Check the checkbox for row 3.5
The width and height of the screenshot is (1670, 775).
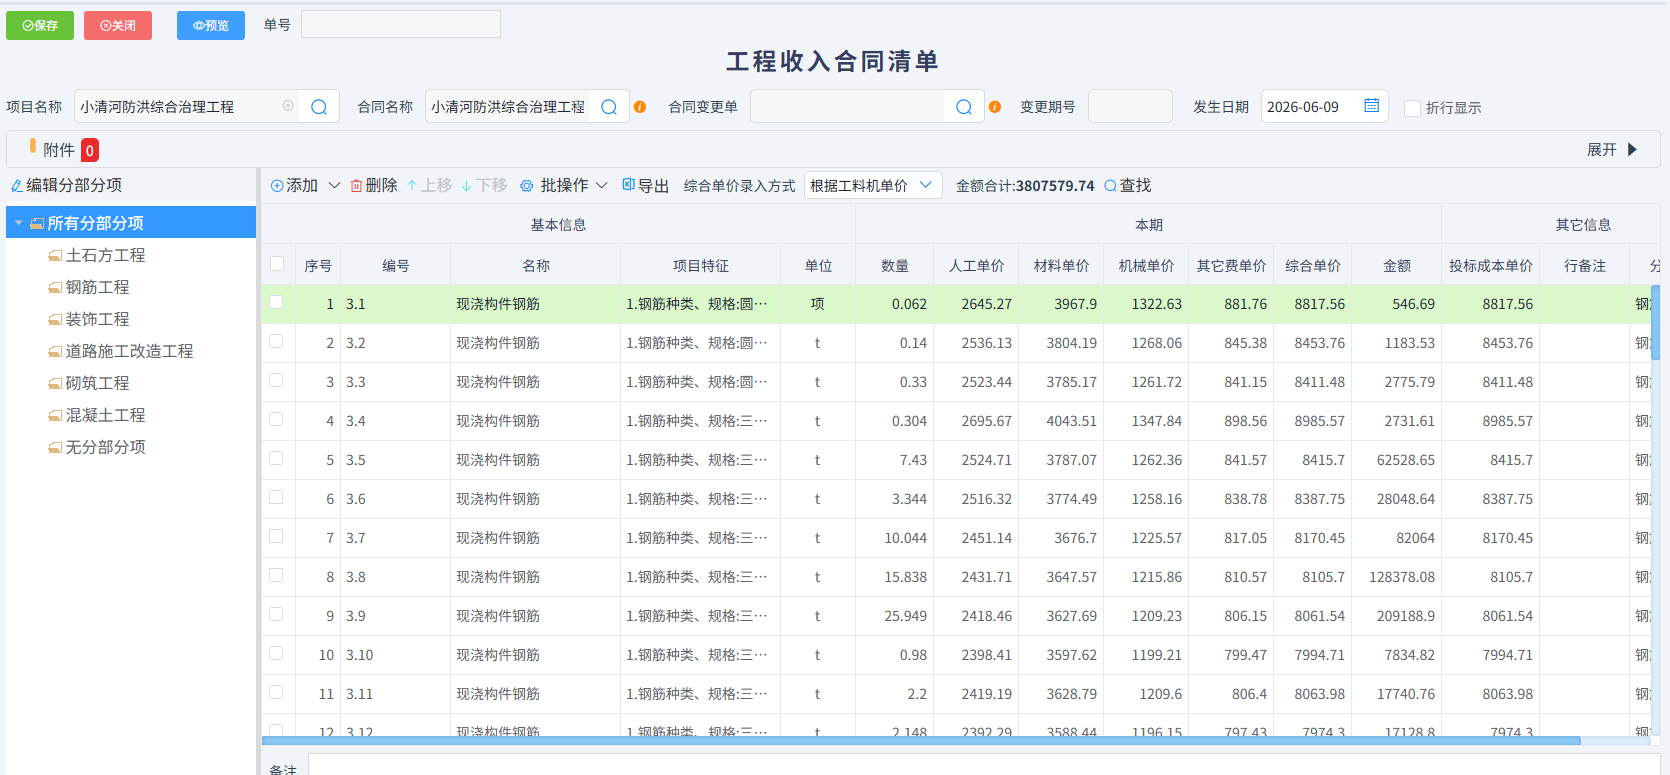tap(277, 458)
